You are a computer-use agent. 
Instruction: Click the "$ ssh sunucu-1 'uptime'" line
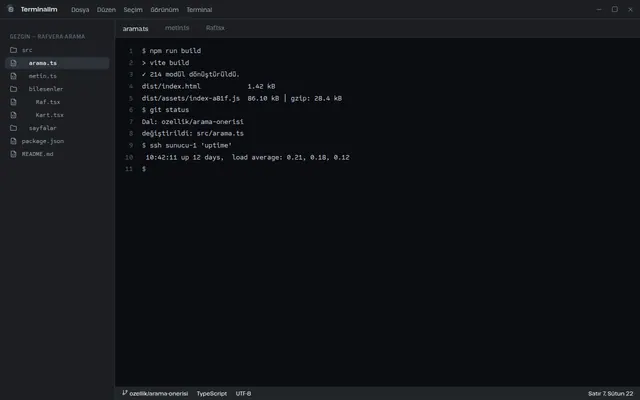point(187,145)
